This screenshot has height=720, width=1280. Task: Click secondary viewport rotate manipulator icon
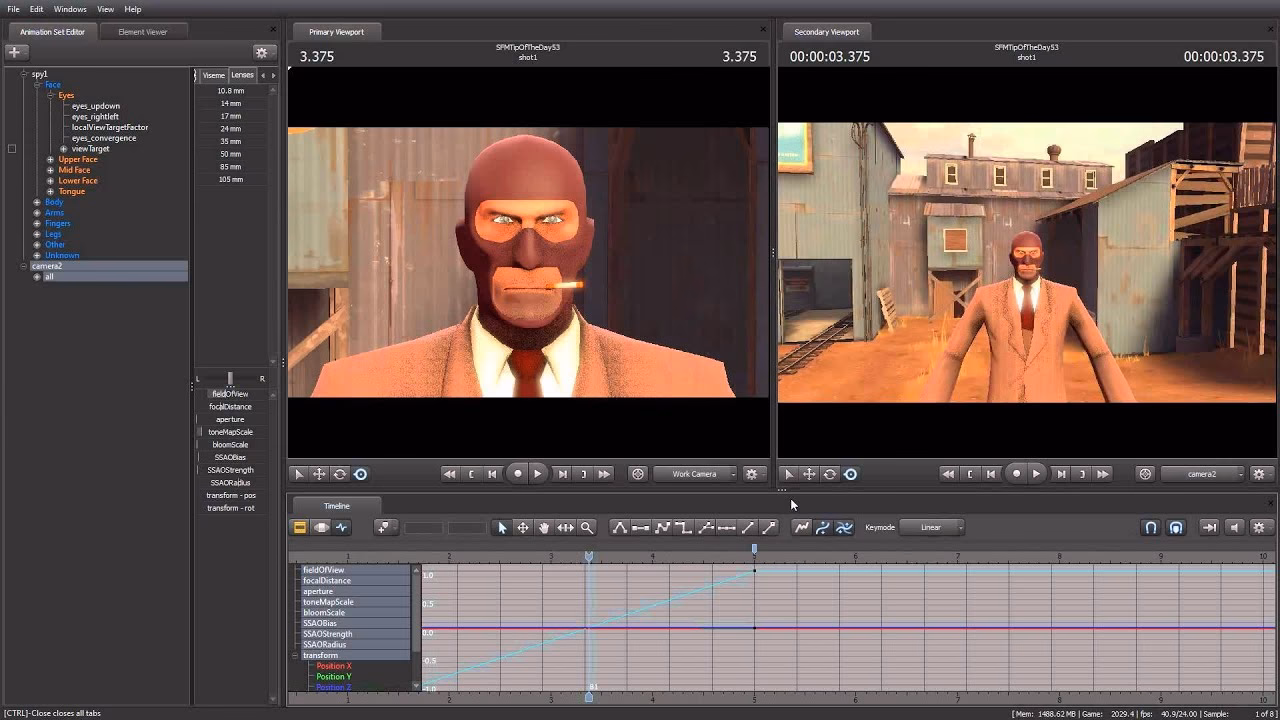[830, 474]
